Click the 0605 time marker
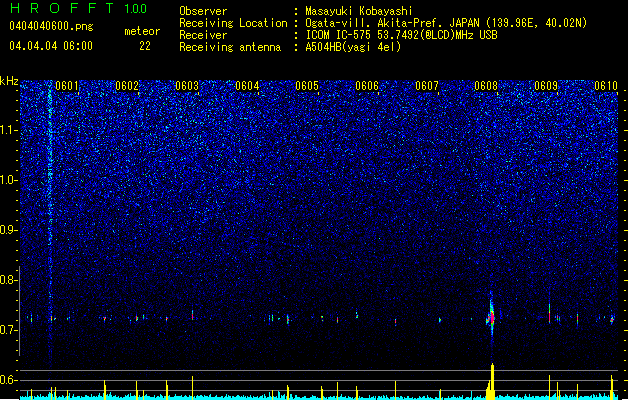This screenshot has width=629, height=400. (x=307, y=86)
